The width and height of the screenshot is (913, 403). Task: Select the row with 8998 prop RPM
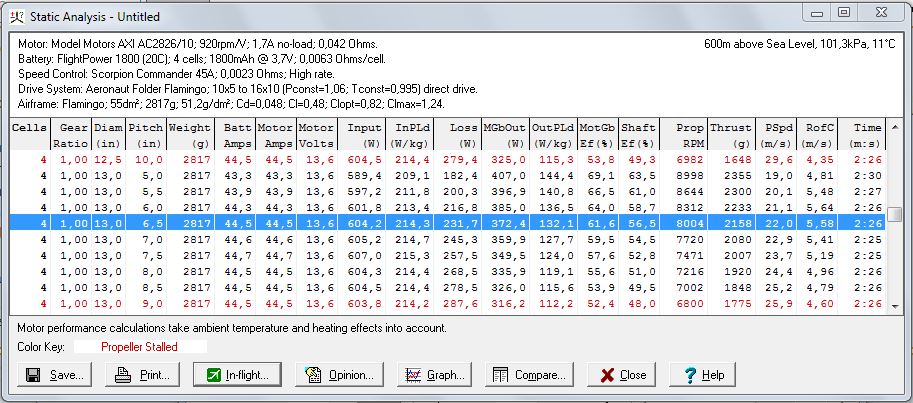pyautogui.click(x=450, y=176)
